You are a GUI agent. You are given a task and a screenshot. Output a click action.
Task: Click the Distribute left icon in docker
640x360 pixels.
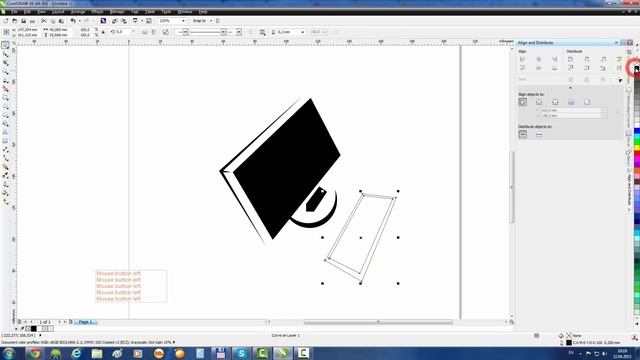(571, 59)
